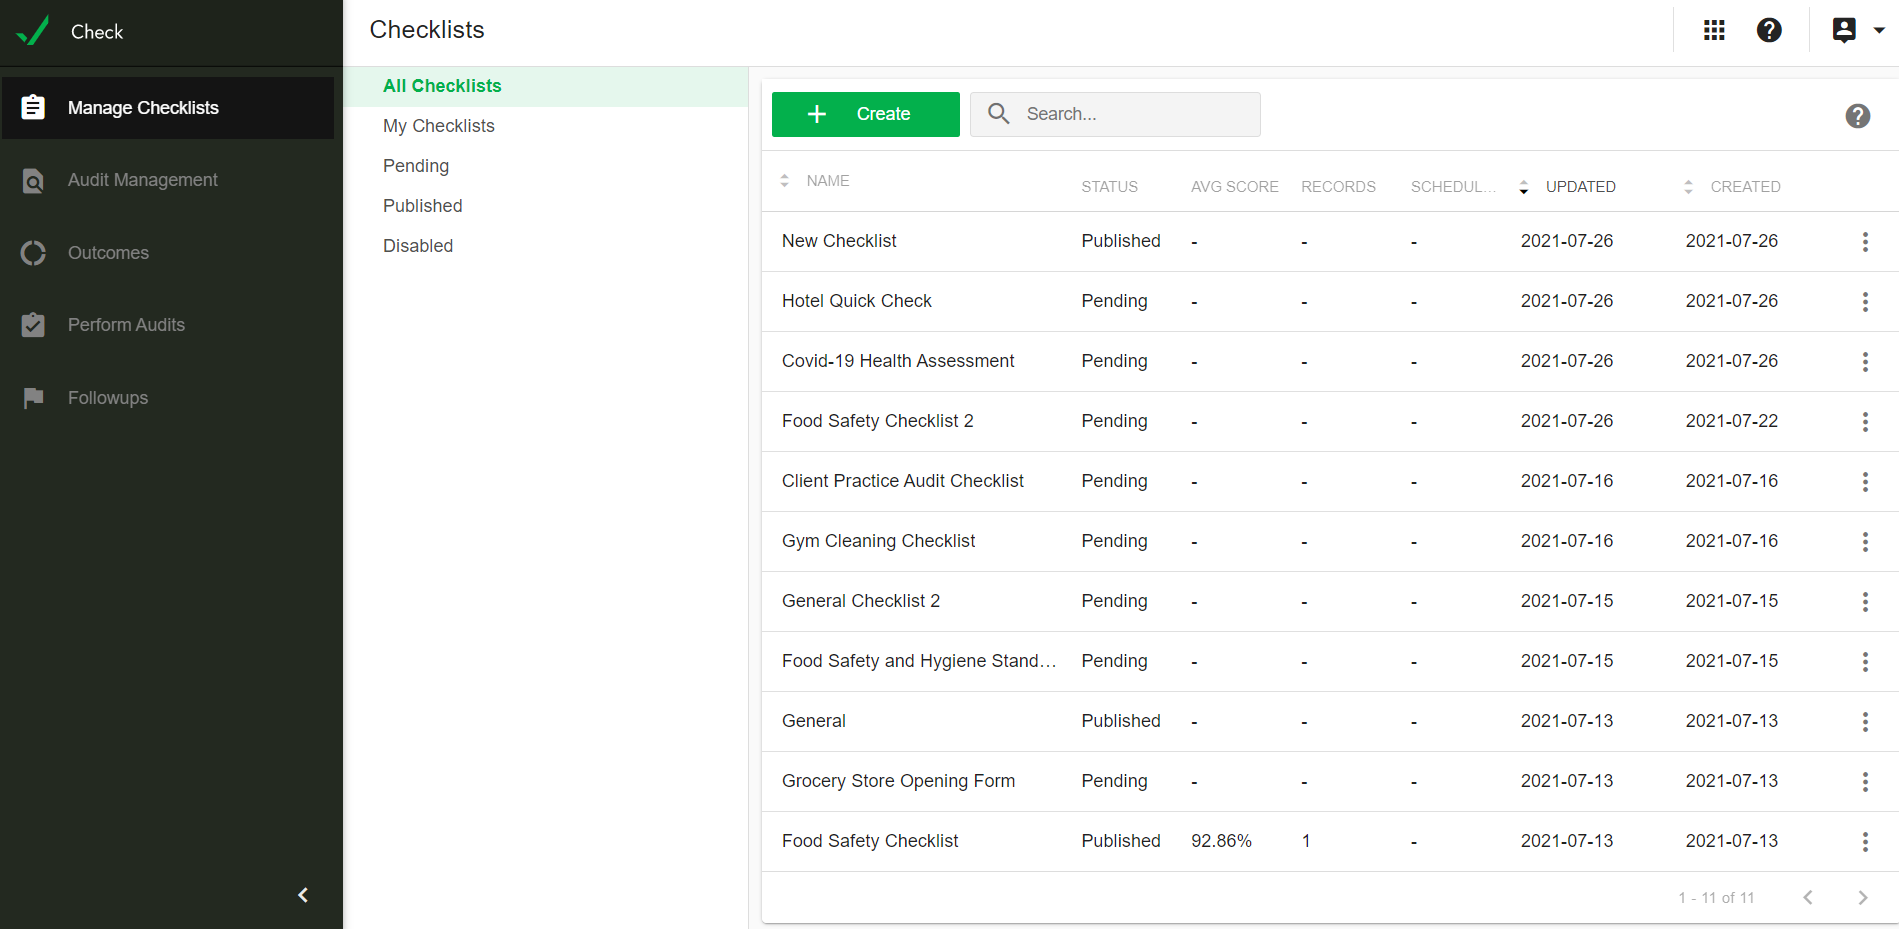Screen dimensions: 1899x929
Task: Click the Followups flag icon
Action: 33,398
